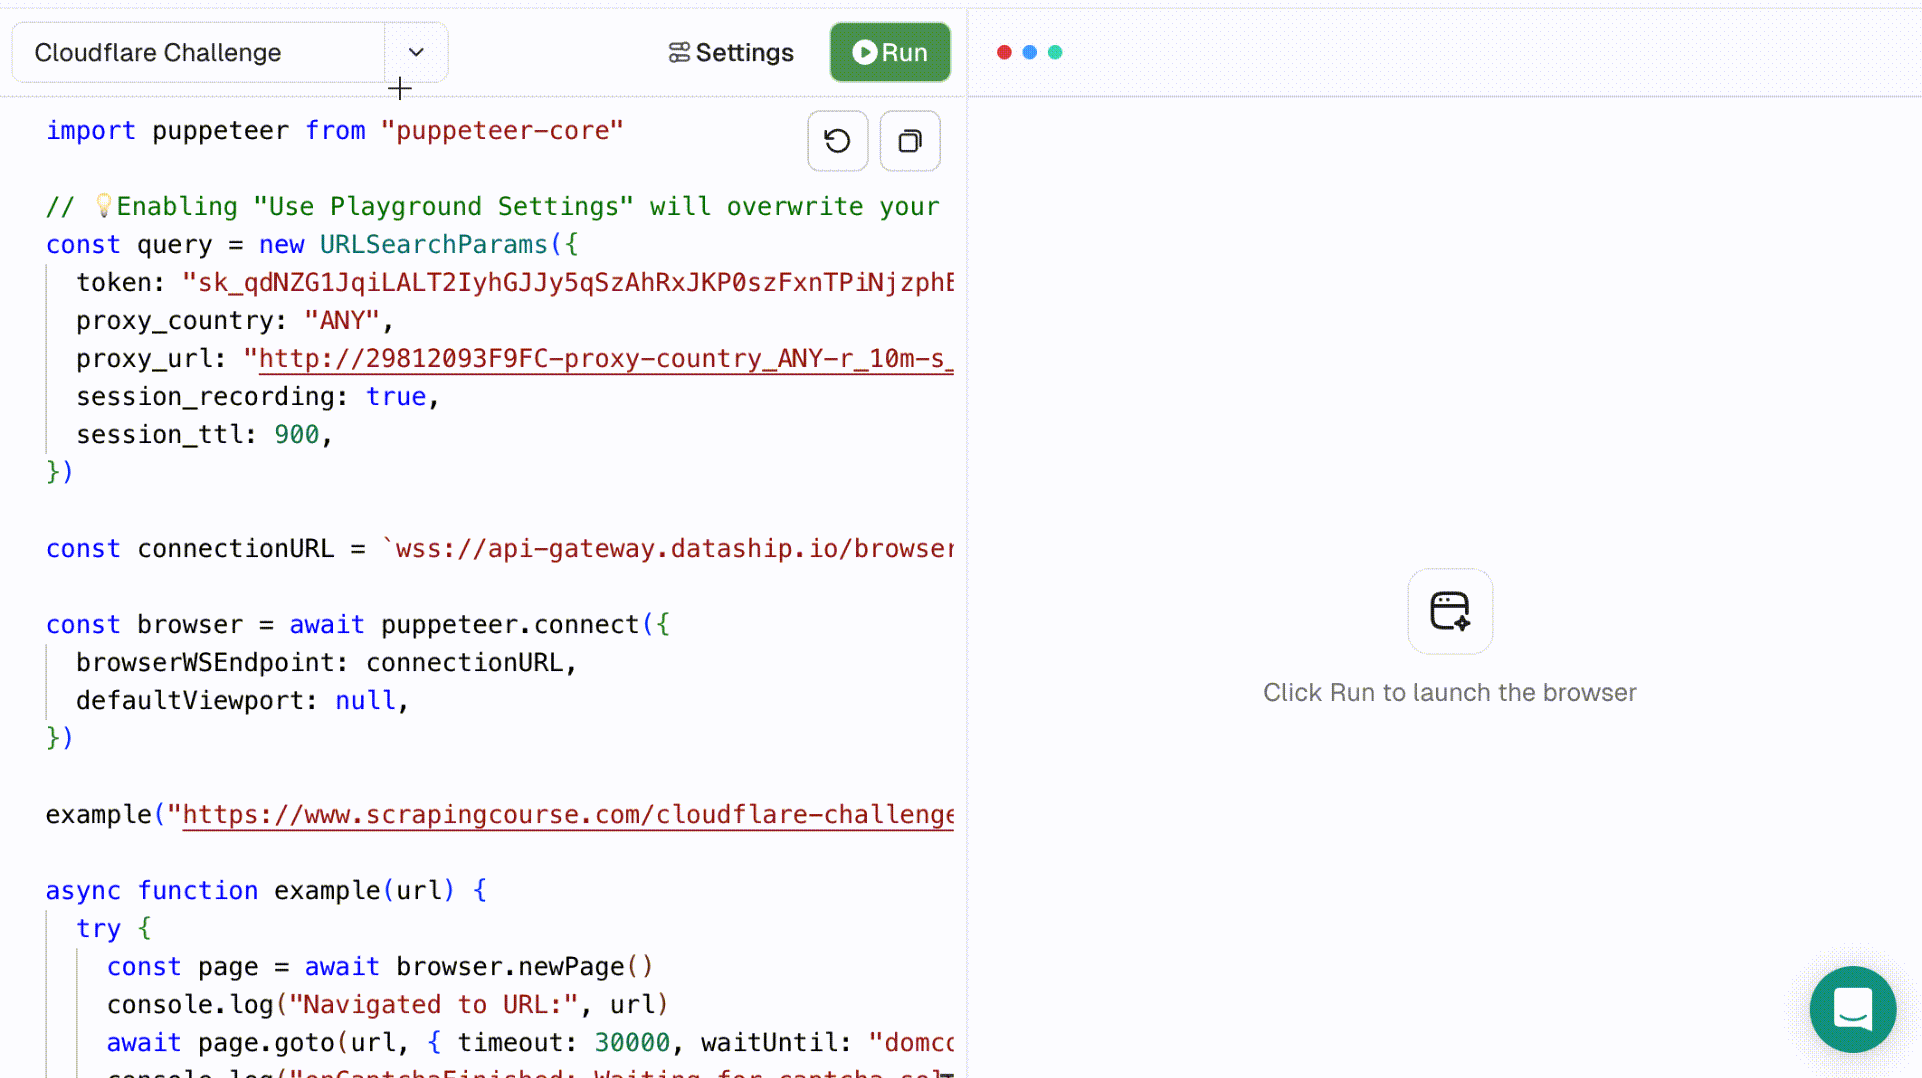This screenshot has width=1922, height=1078.
Task: Open the chat support widget
Action: tap(1852, 1008)
